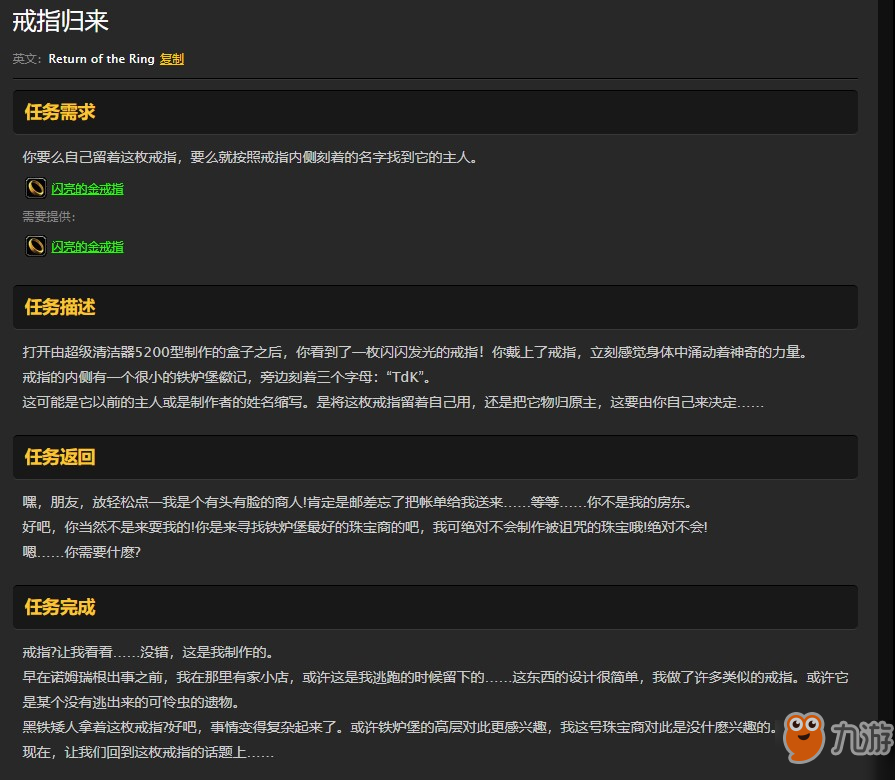The height and width of the screenshot is (780, 895).
Task: Click the 英文: label
Action: pyautogui.click(x=27, y=59)
